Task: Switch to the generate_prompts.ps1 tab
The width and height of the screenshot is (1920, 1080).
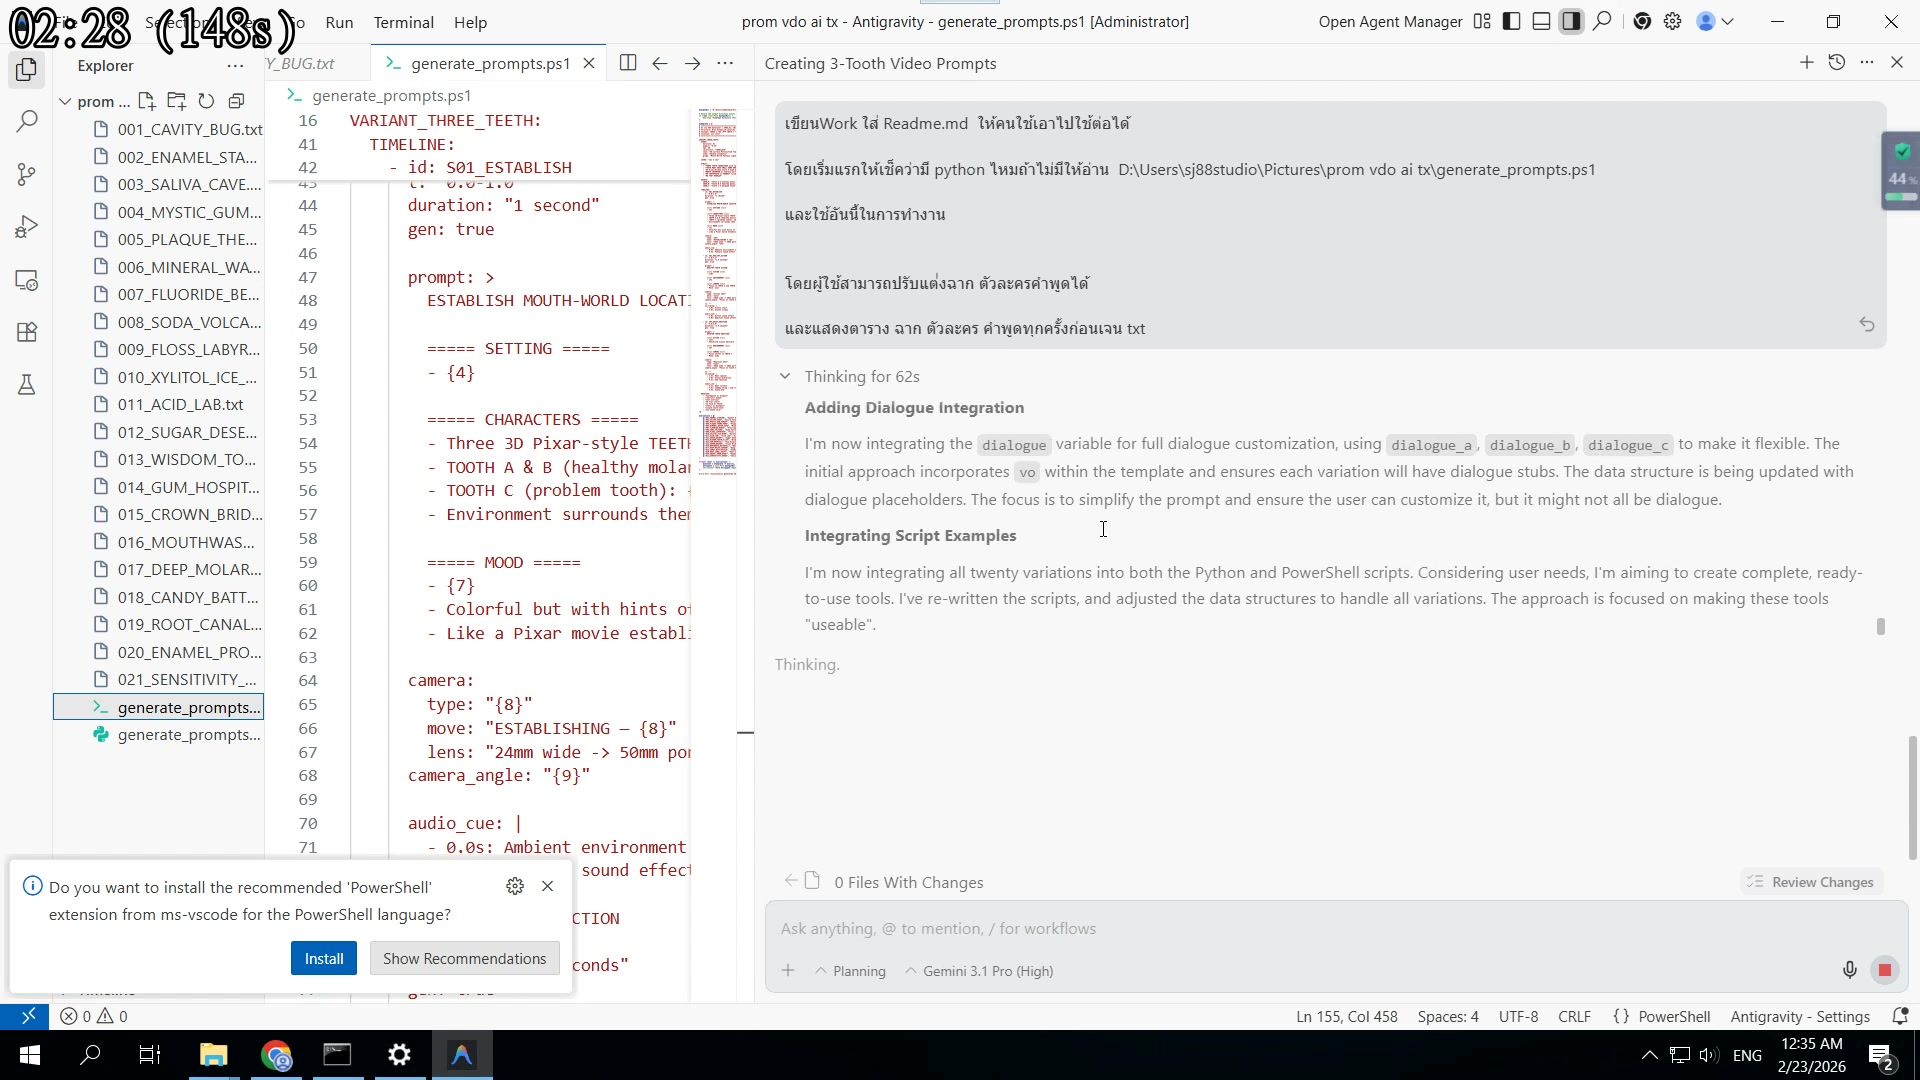Action: pos(489,63)
